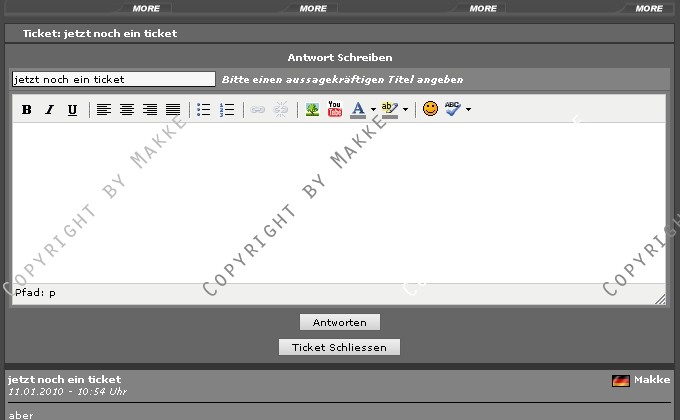Toggle bold formatting in the editor
The height and width of the screenshot is (420, 680).
pyautogui.click(x=27, y=110)
